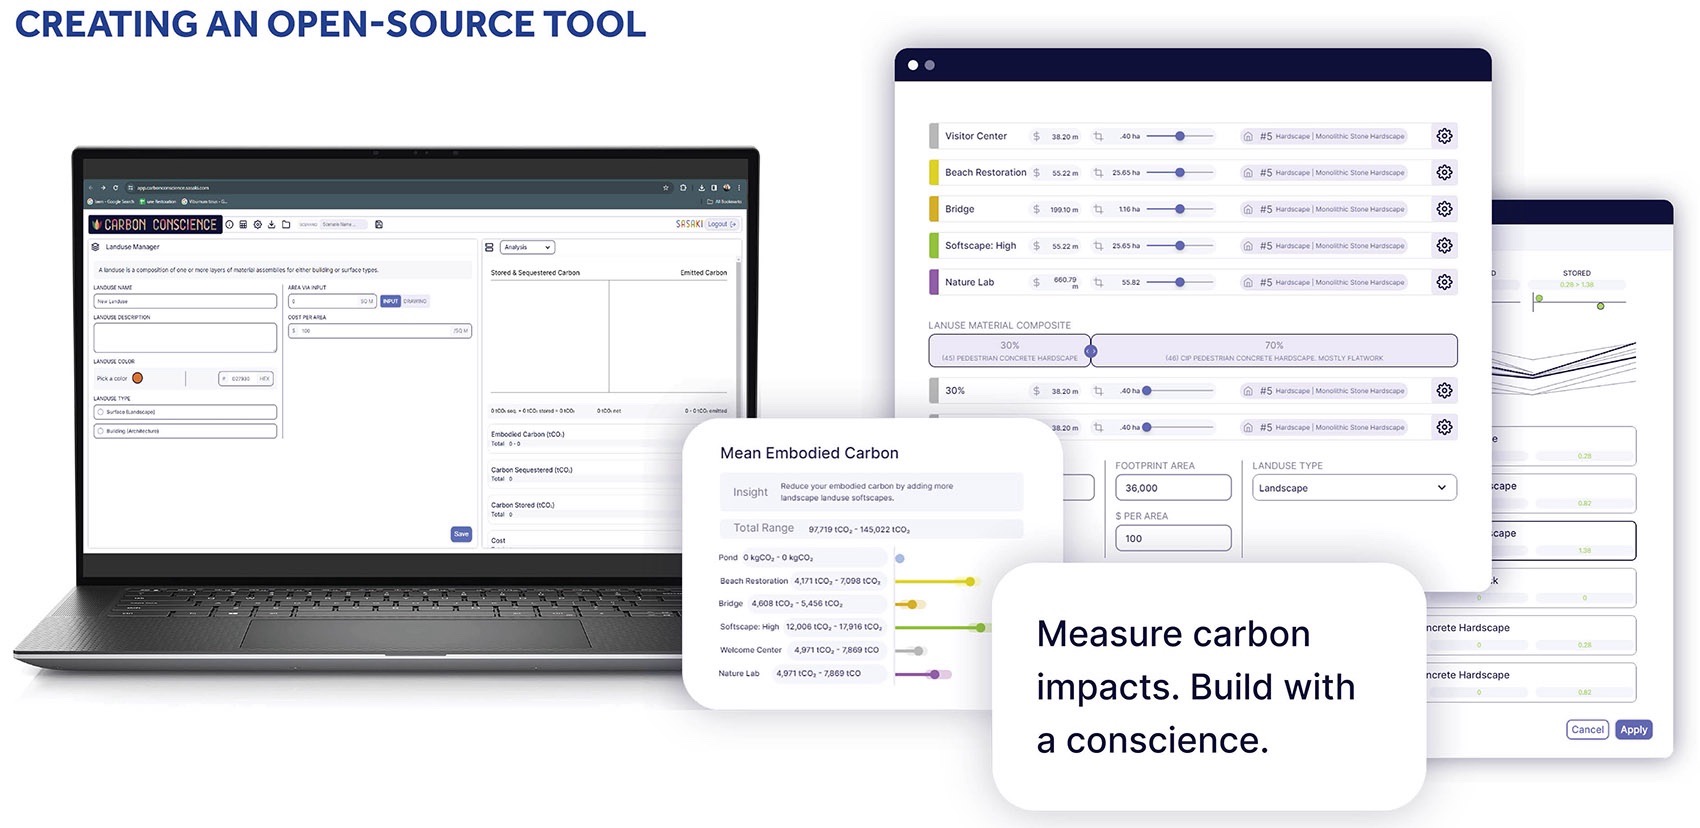This screenshot has width=1700, height=828.
Task: Select the 30% Pedestrian Concrete Hardscape segment
Action: click(x=1009, y=351)
